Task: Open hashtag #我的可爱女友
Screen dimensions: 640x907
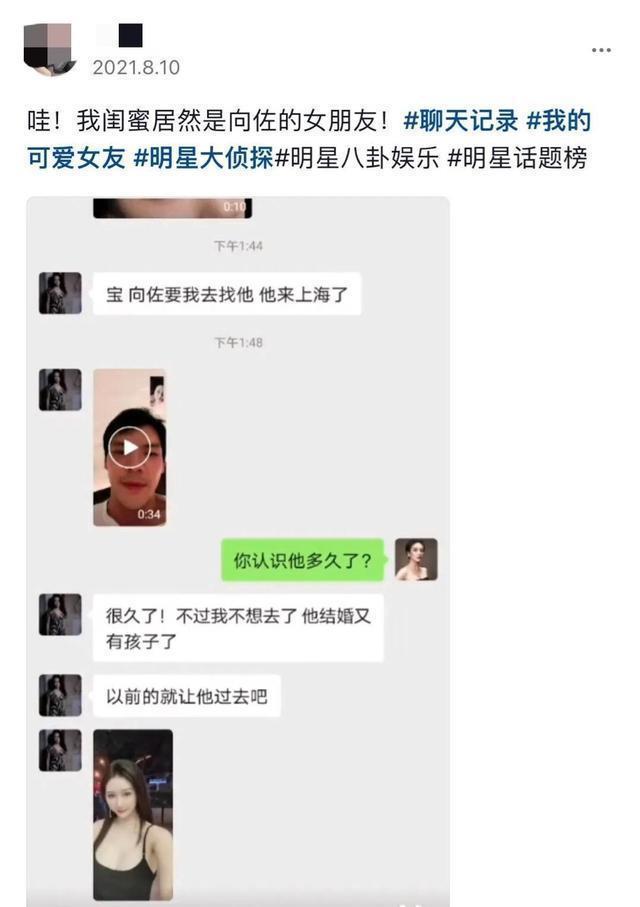Action: (x=308, y=139)
